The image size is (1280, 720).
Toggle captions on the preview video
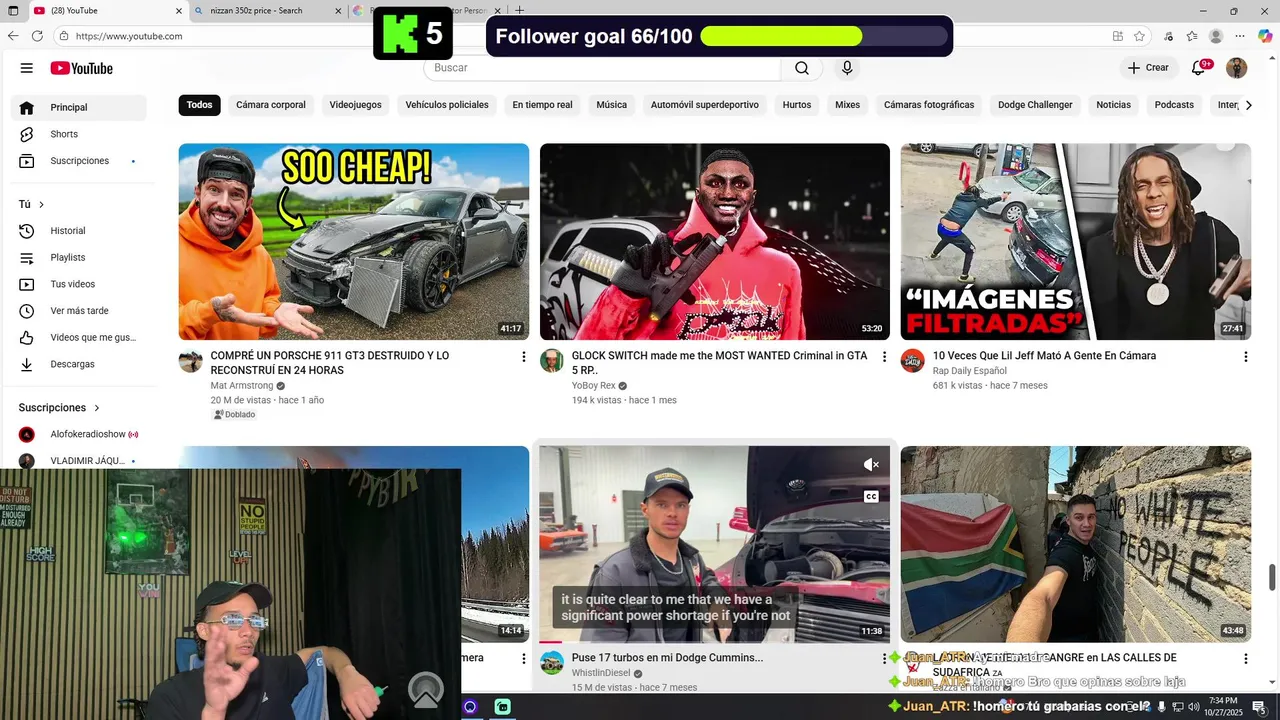click(872, 496)
